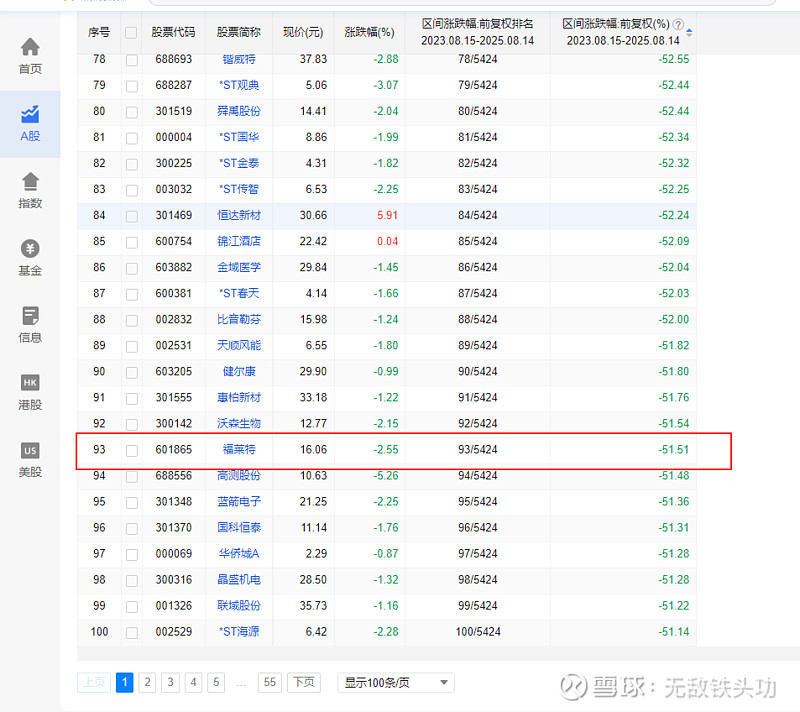Screen dimensions: 800x712
Task: Tick checkbox for row 89 天顺风能
Action: click(132, 346)
